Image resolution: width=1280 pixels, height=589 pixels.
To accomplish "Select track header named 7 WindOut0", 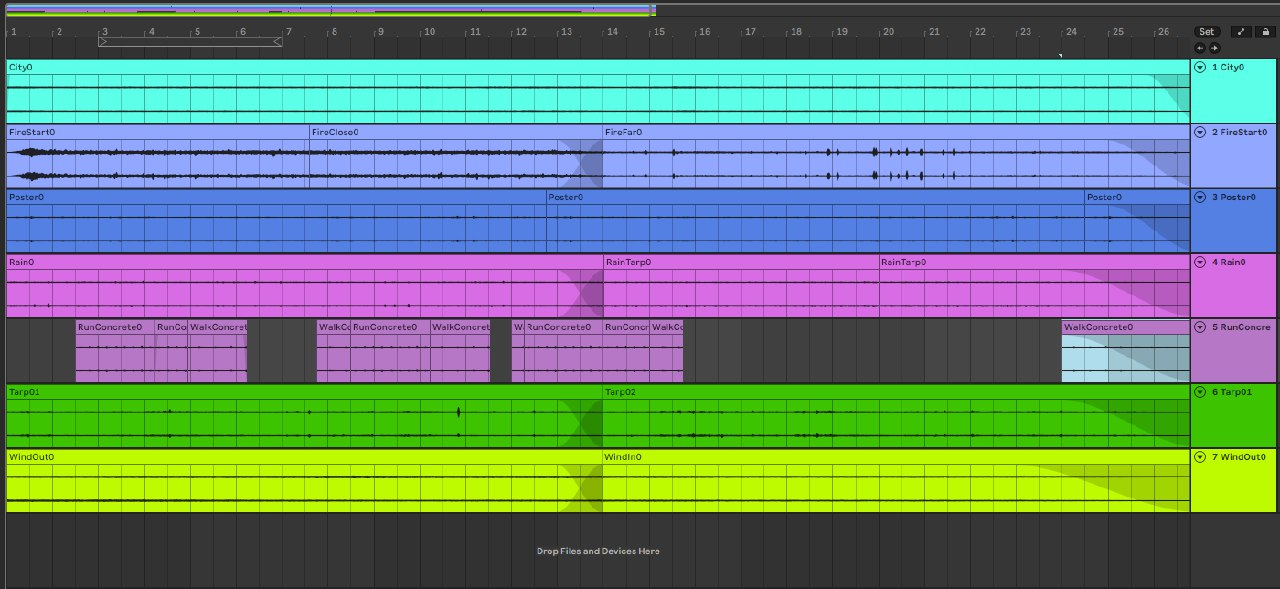I will pyautogui.click(x=1234, y=481).
